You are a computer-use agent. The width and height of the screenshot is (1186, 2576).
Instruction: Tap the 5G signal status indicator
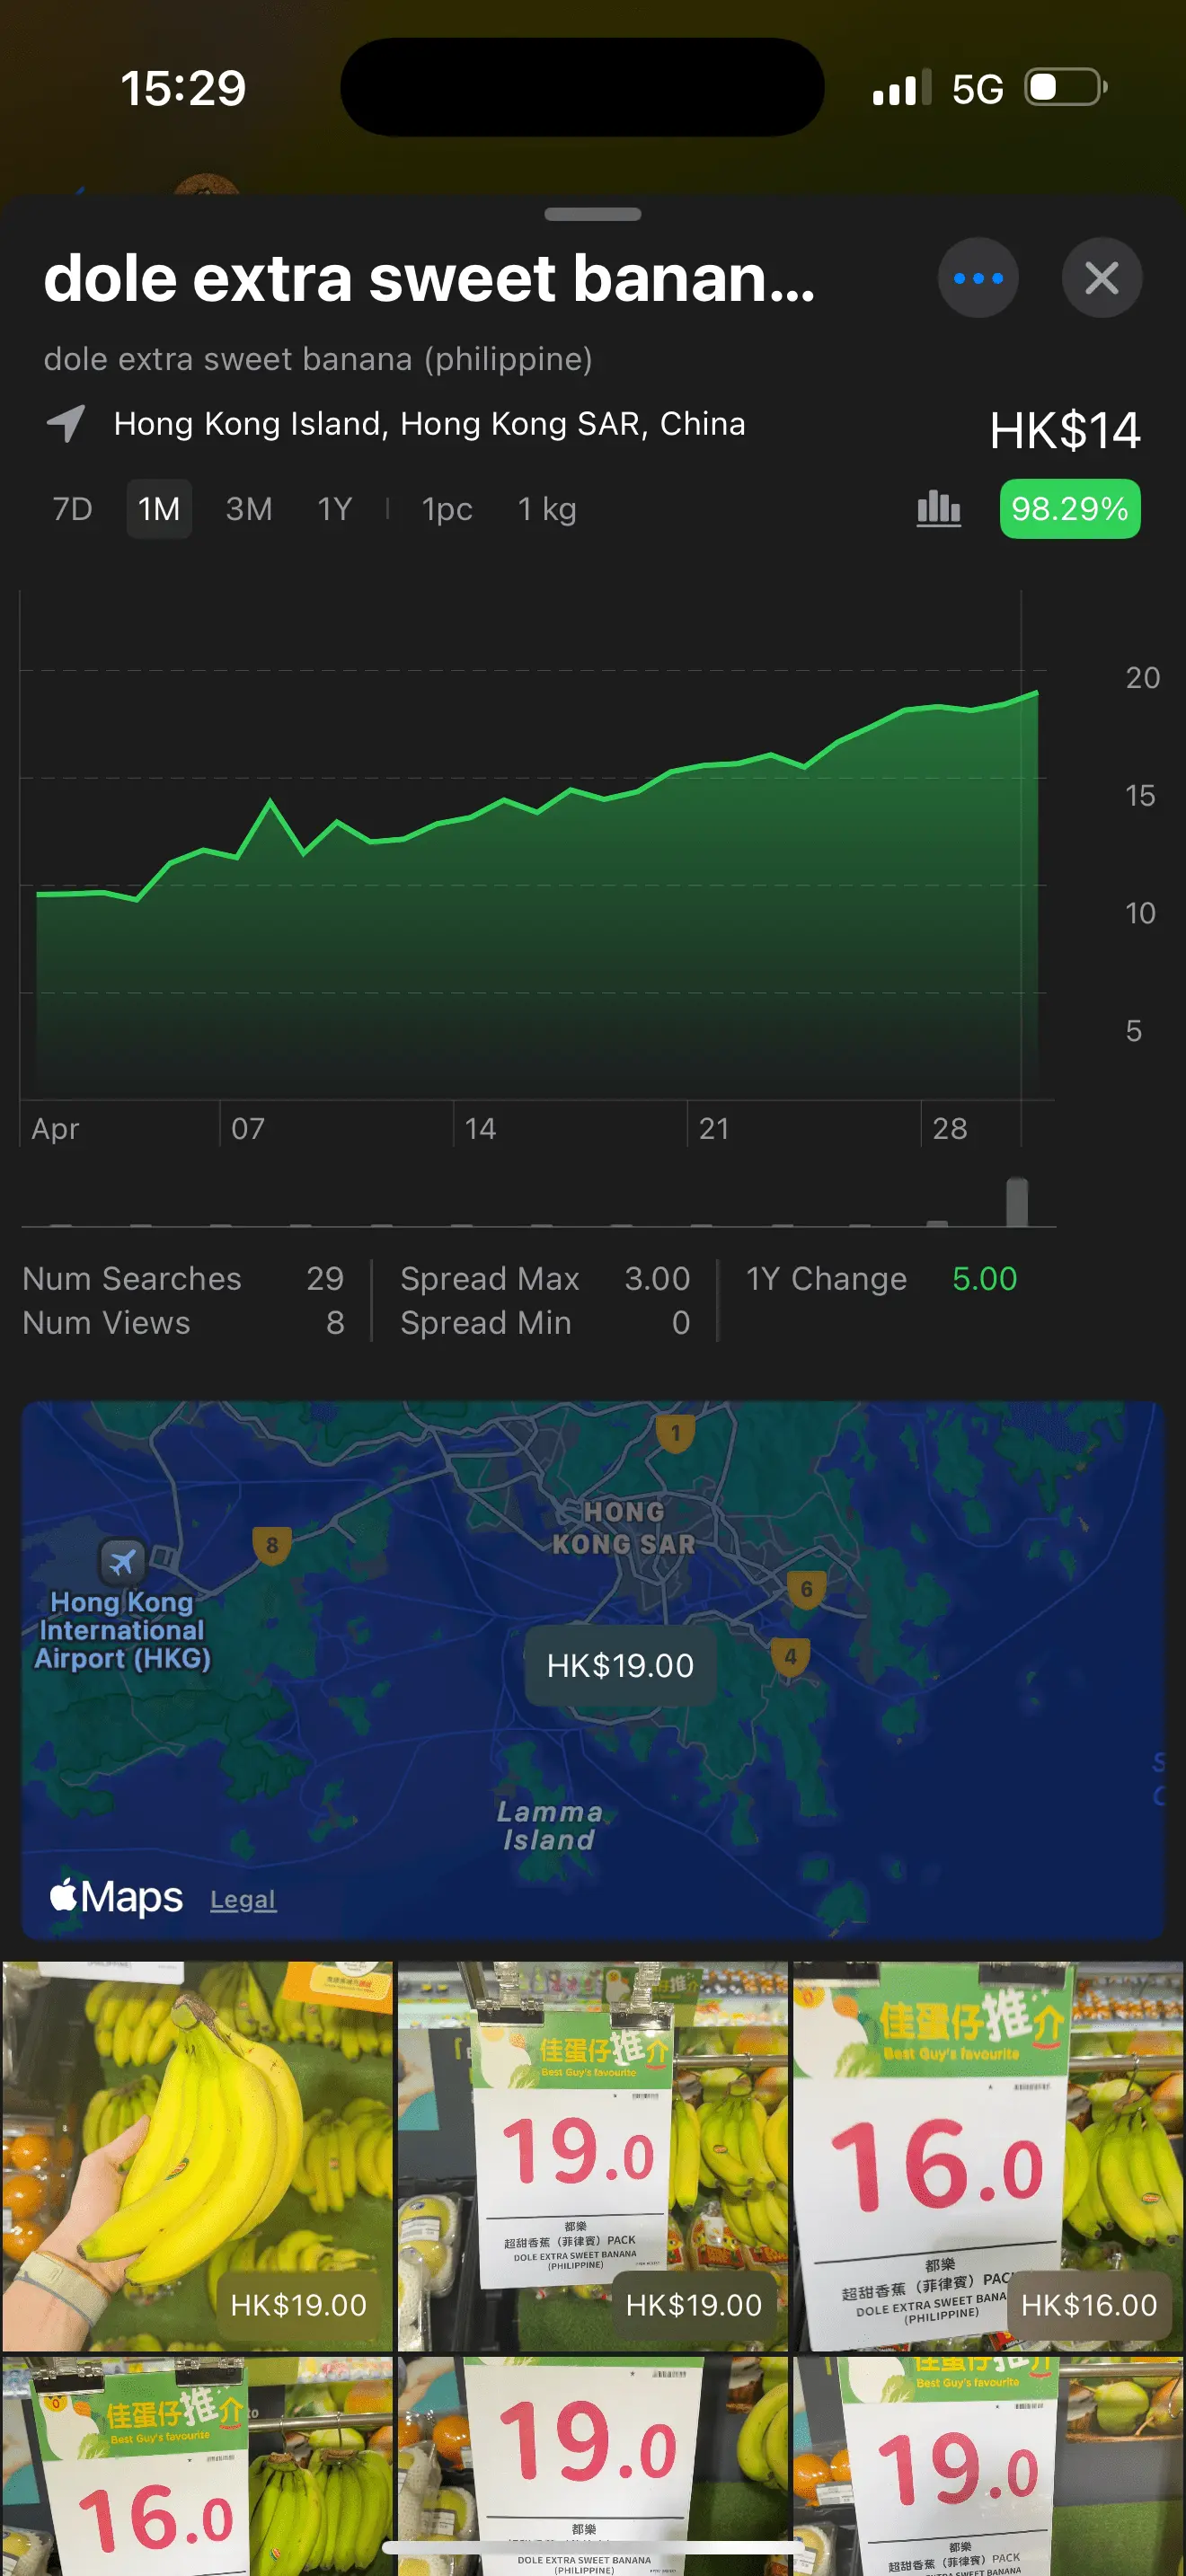[977, 89]
